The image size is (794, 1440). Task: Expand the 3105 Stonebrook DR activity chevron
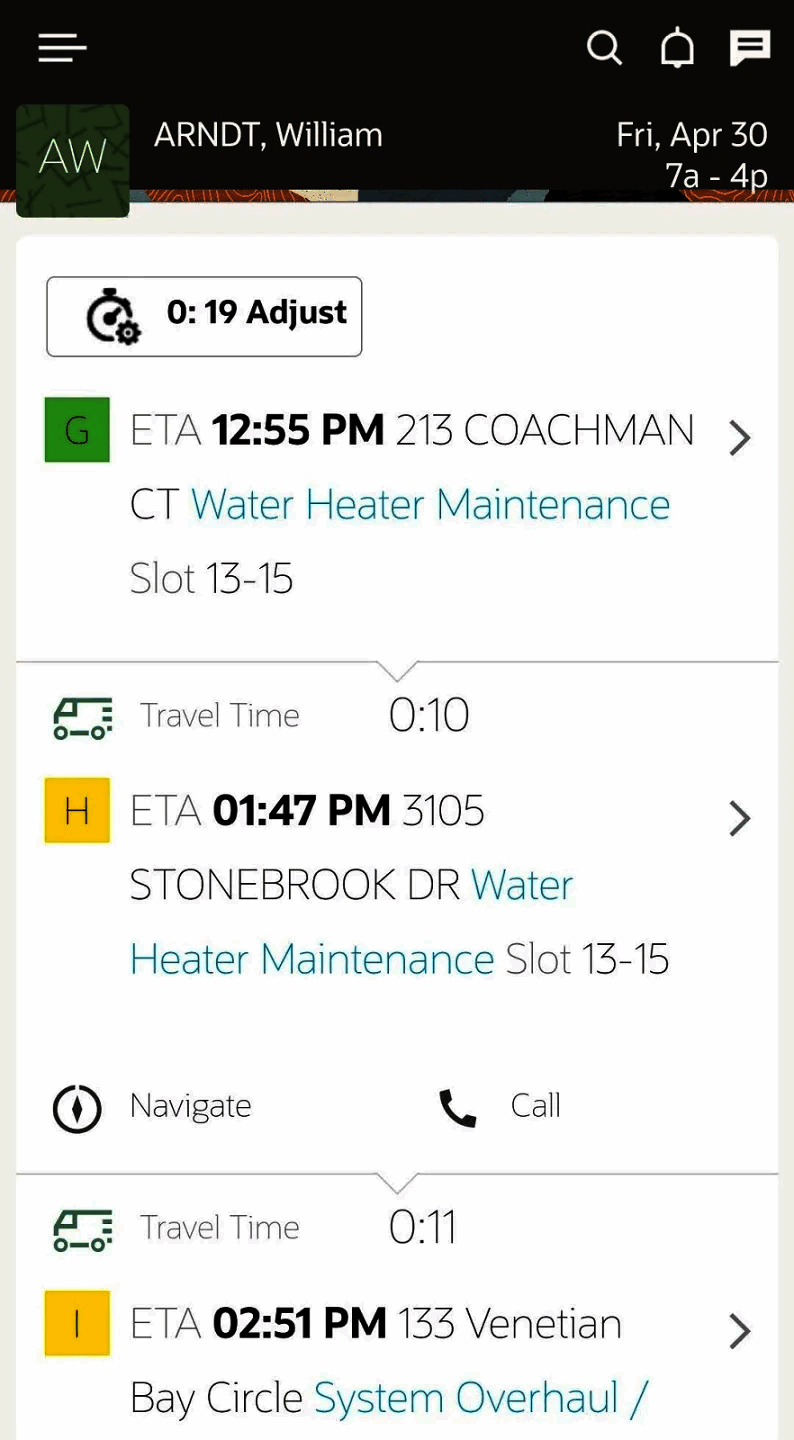[739, 818]
